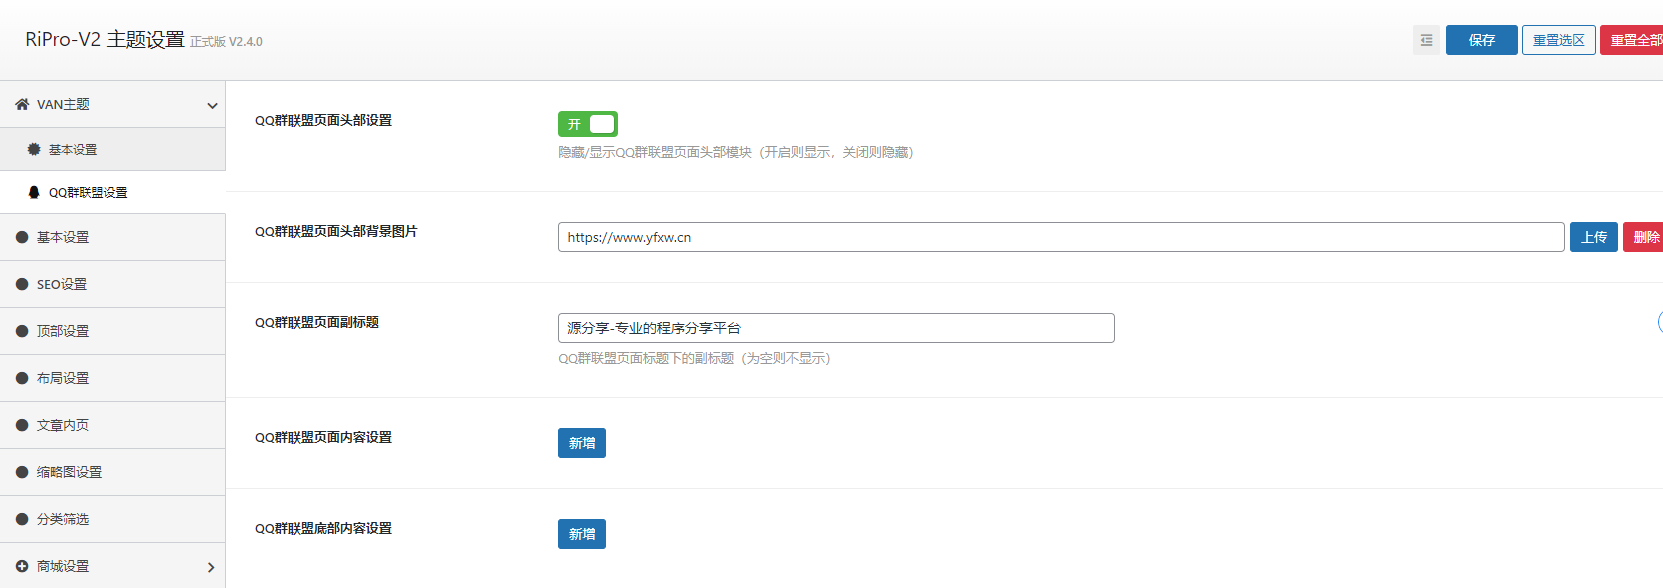Click the 副标题 hint text 为空则不显示
This screenshot has height=588, width=1663.
click(694, 358)
